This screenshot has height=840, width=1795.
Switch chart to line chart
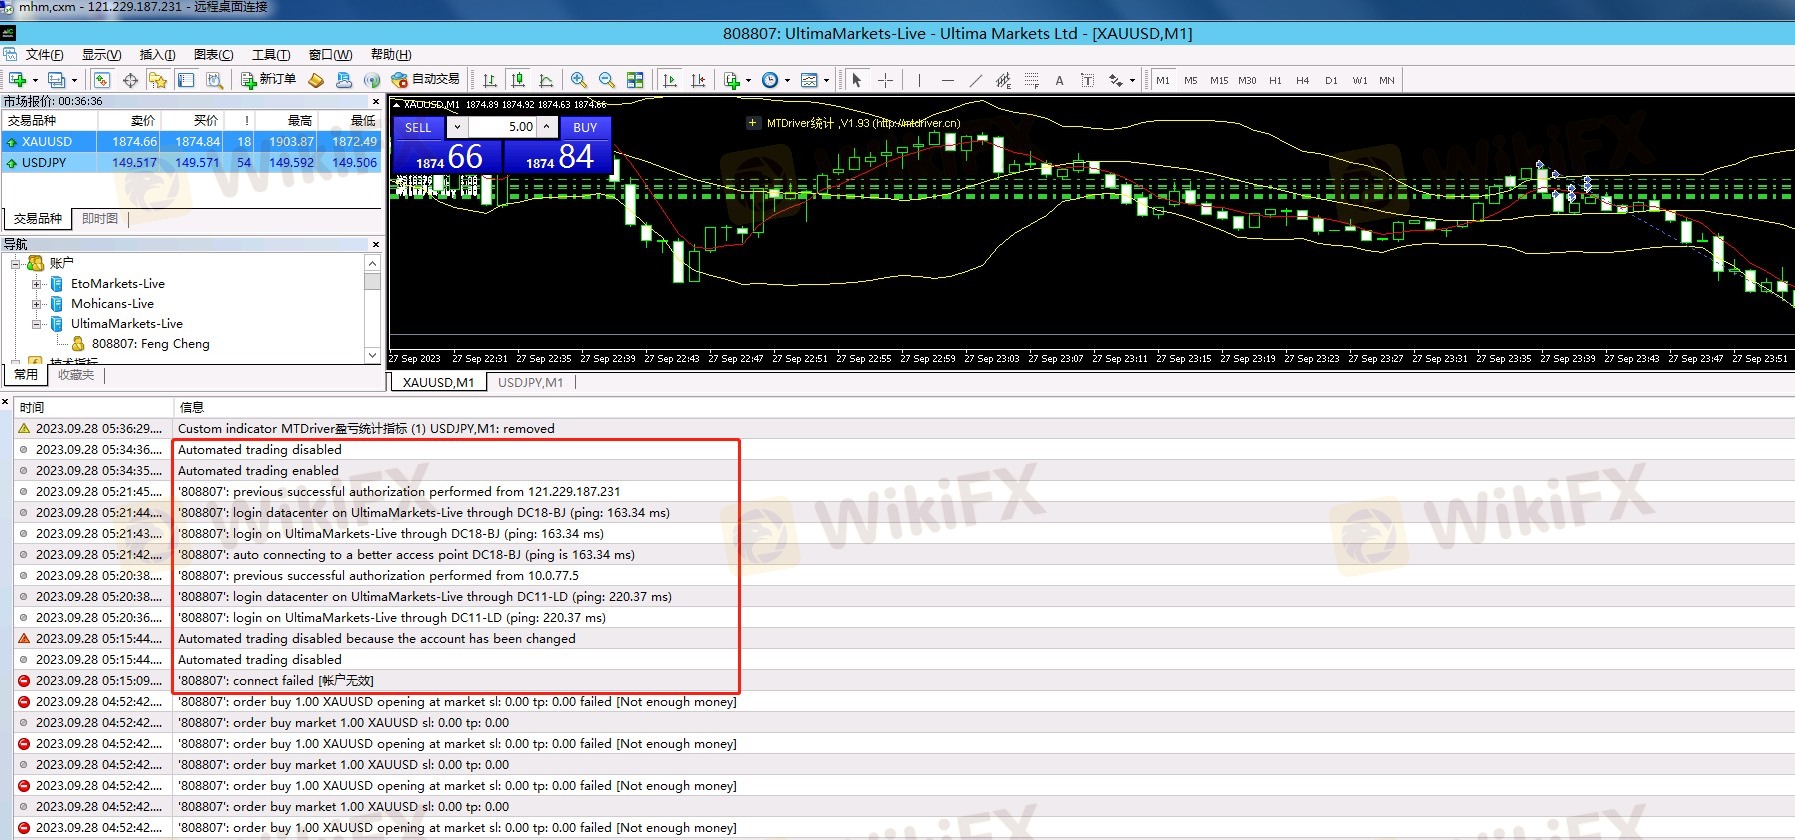coord(546,80)
